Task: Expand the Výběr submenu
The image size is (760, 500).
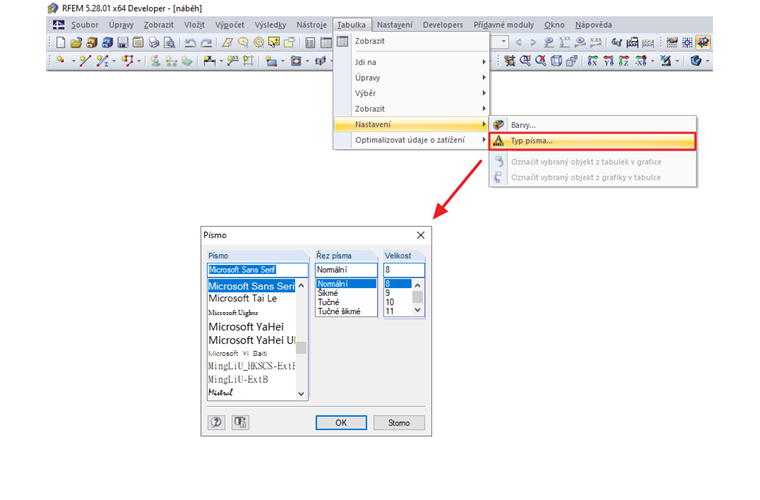Action: coord(420,93)
